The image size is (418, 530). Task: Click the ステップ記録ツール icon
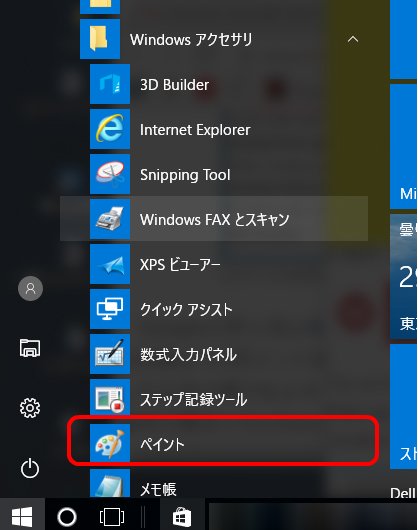pyautogui.click(x=110, y=399)
